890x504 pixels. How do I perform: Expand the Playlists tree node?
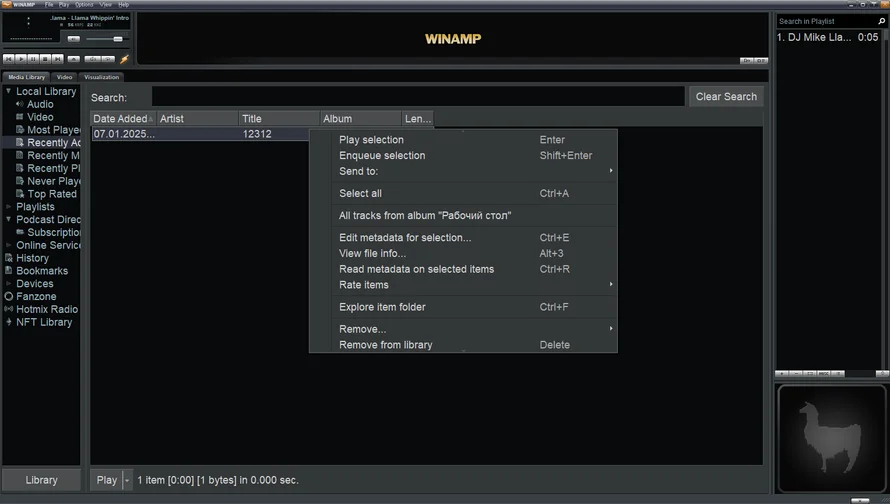pos(8,207)
